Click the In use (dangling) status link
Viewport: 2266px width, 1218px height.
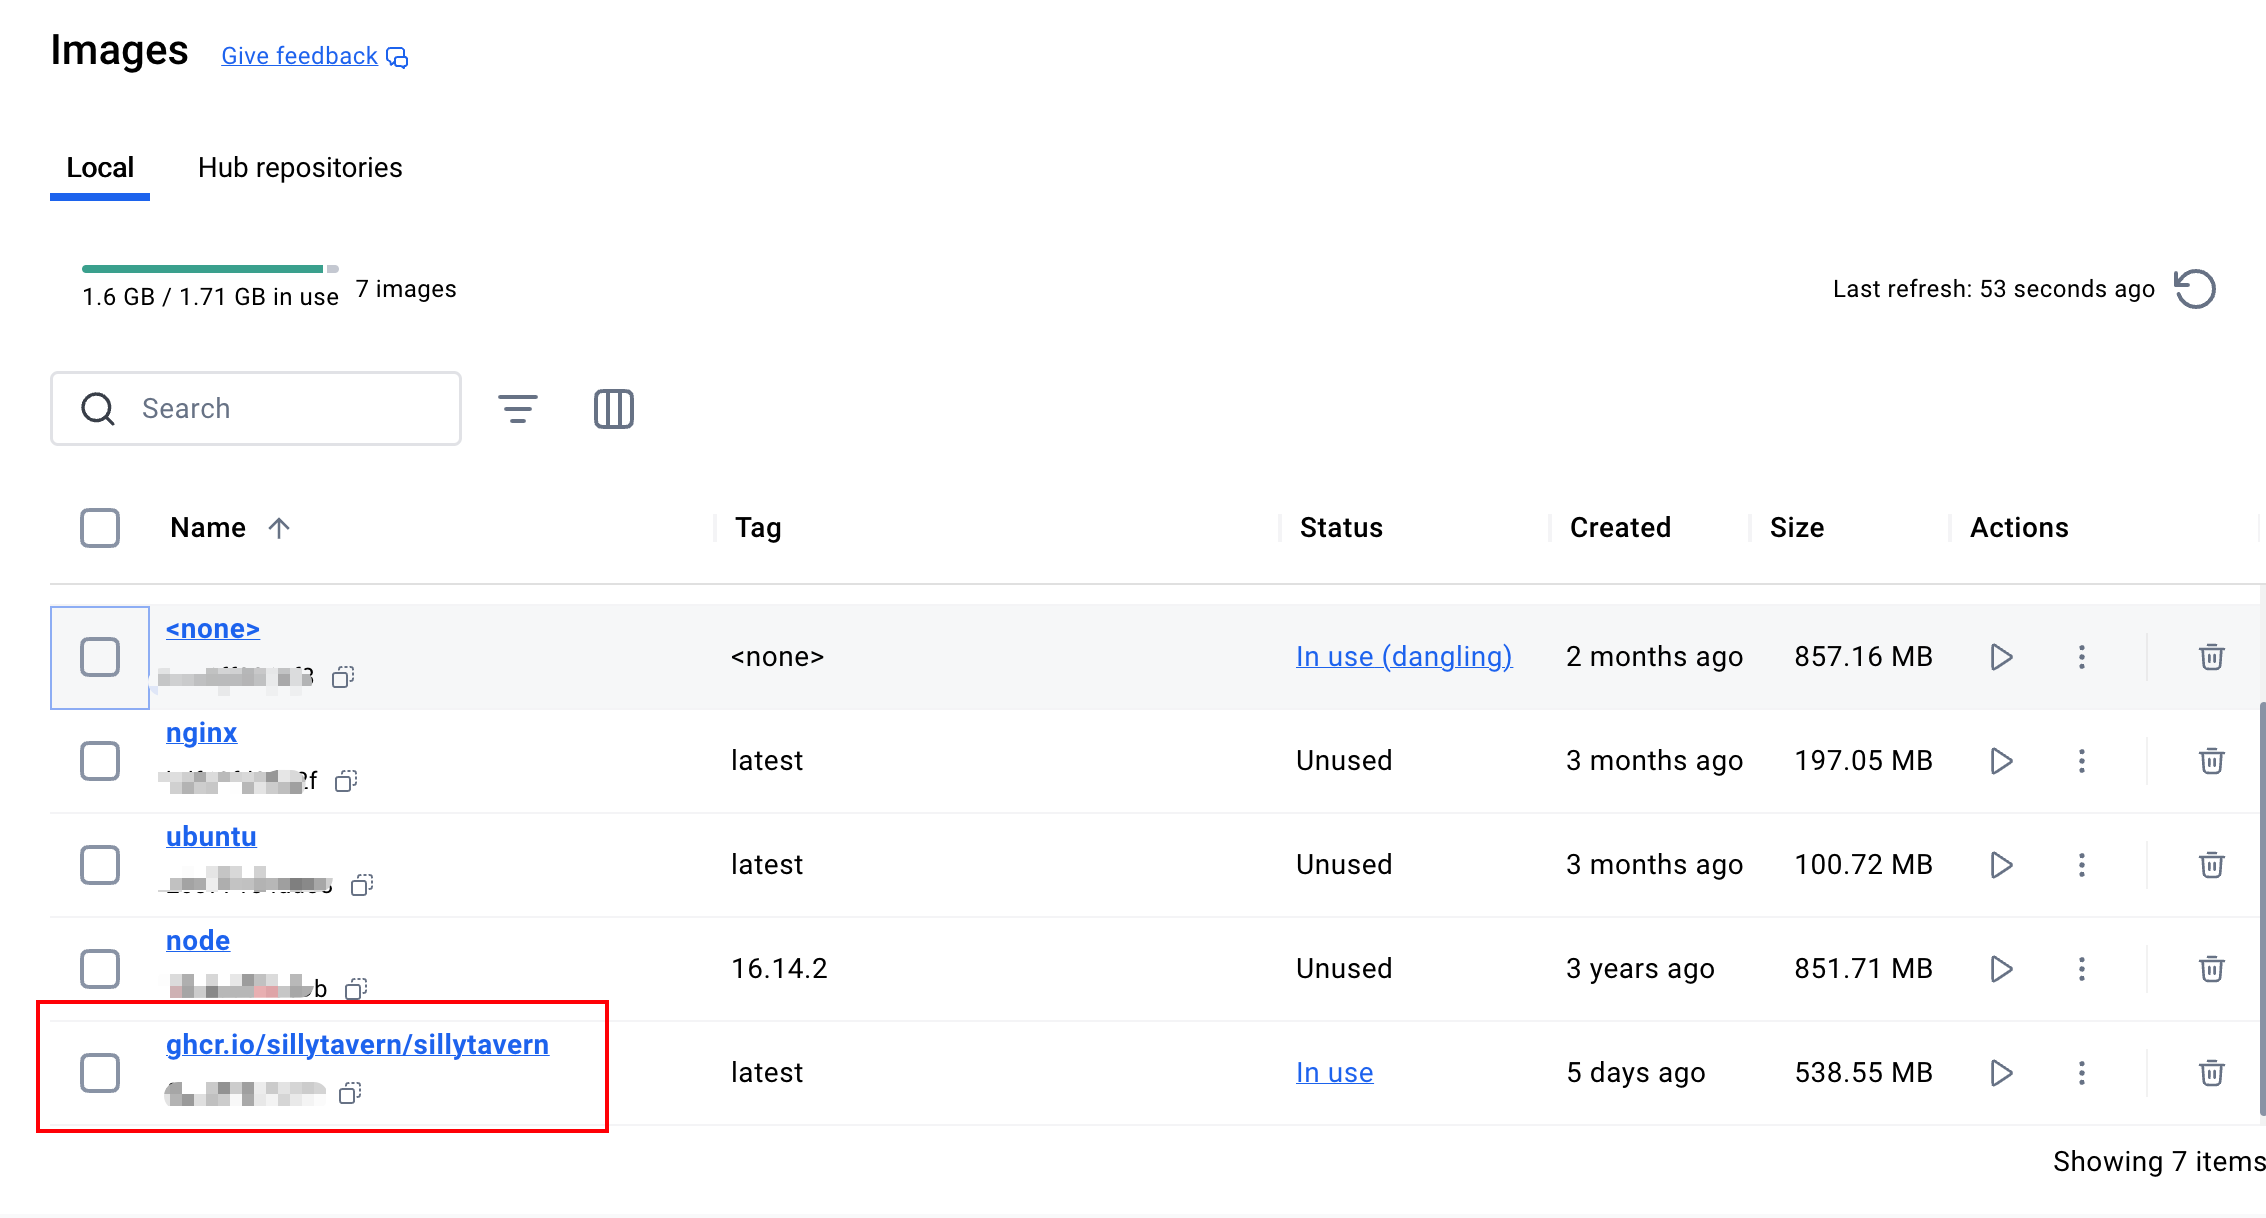pos(1403,657)
